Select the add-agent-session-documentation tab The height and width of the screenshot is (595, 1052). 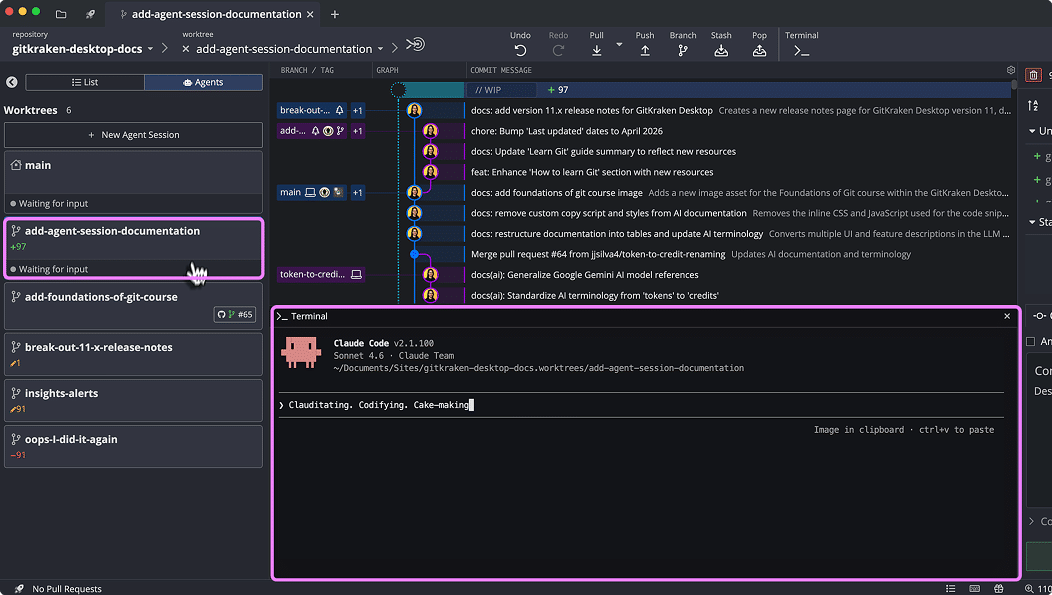tap(213, 14)
